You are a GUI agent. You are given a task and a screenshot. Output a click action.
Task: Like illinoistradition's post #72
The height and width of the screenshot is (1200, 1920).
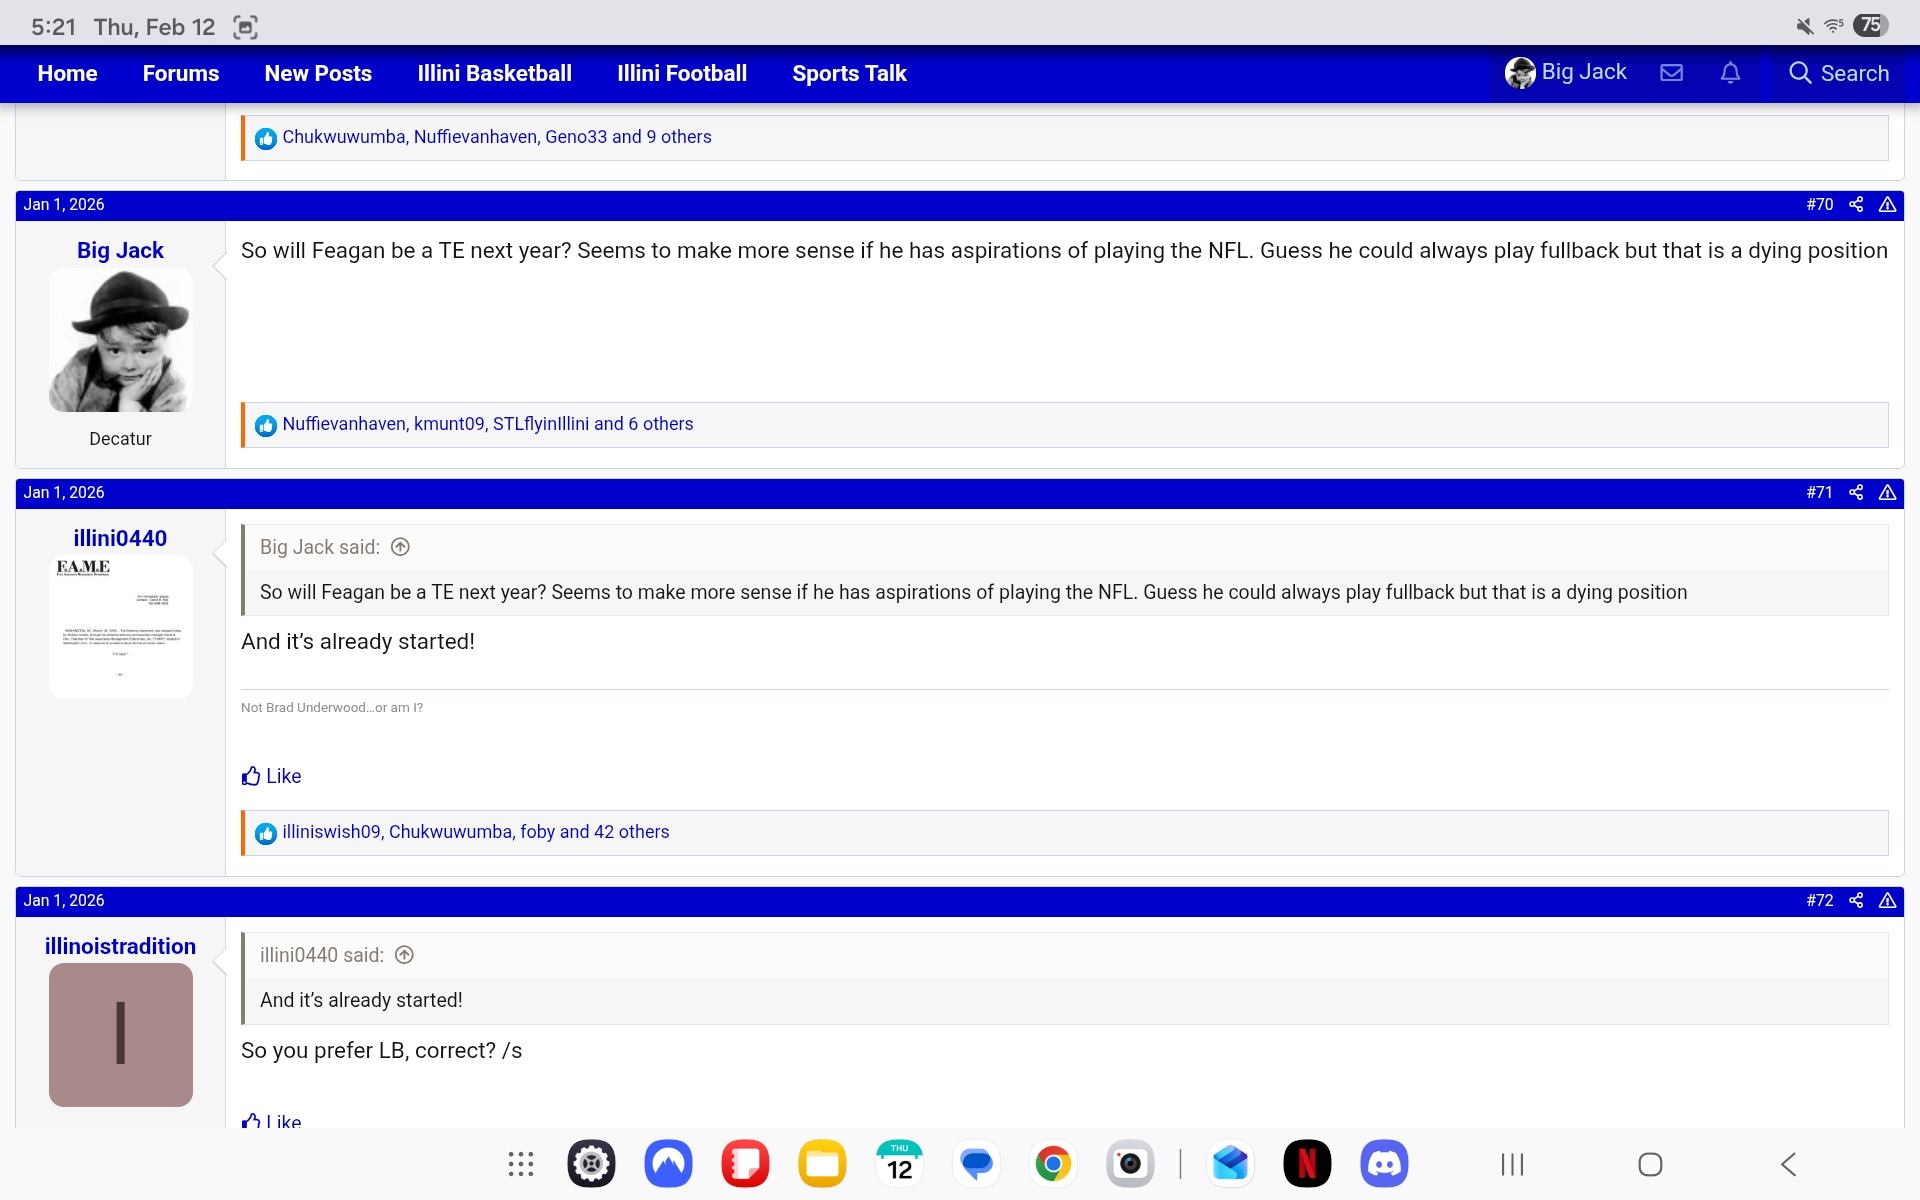(x=271, y=1121)
